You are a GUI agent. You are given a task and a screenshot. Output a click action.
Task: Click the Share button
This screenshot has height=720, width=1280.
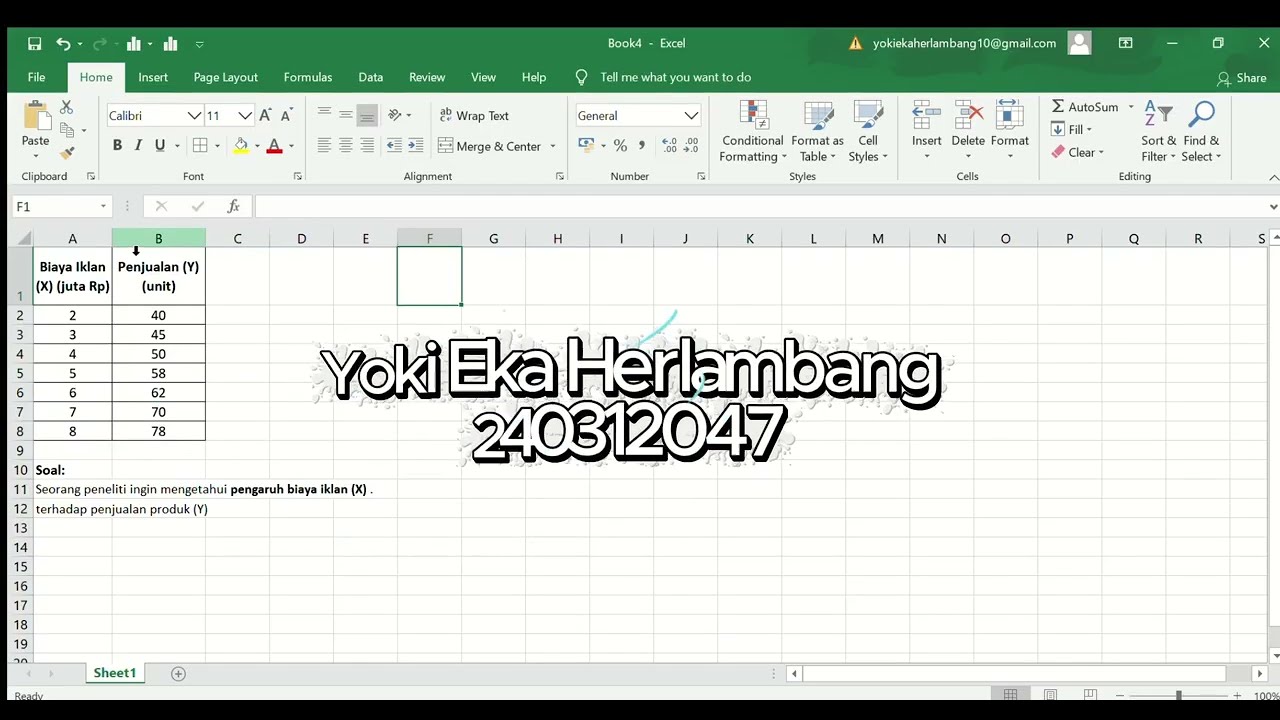coord(1241,78)
